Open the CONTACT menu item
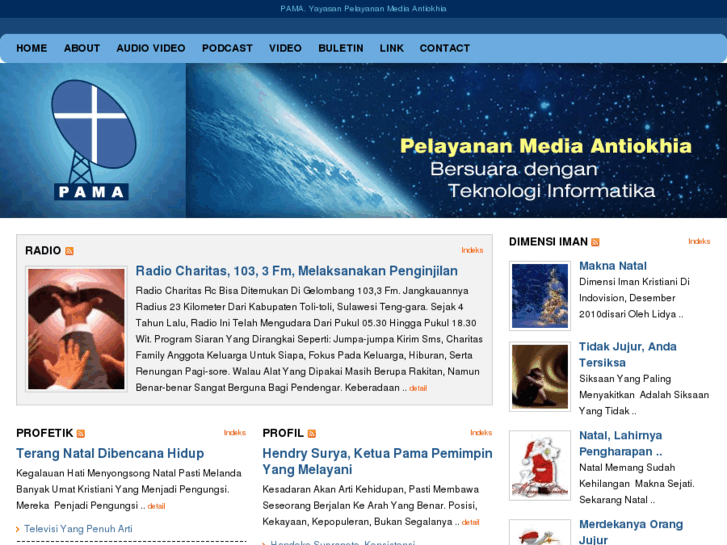727x545 pixels. pos(445,48)
